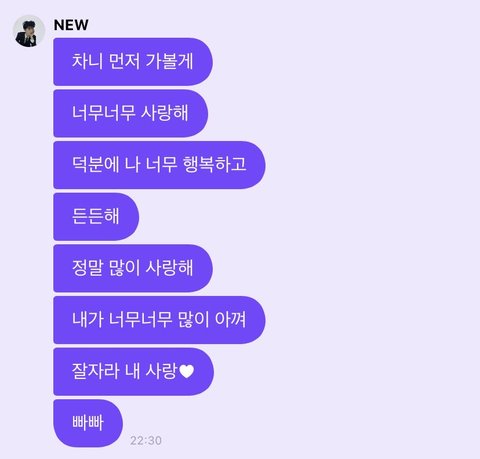This screenshot has width=480, height=459.
Task: Select the 잘자라 내 사랑 message bubble
Action: (133, 372)
